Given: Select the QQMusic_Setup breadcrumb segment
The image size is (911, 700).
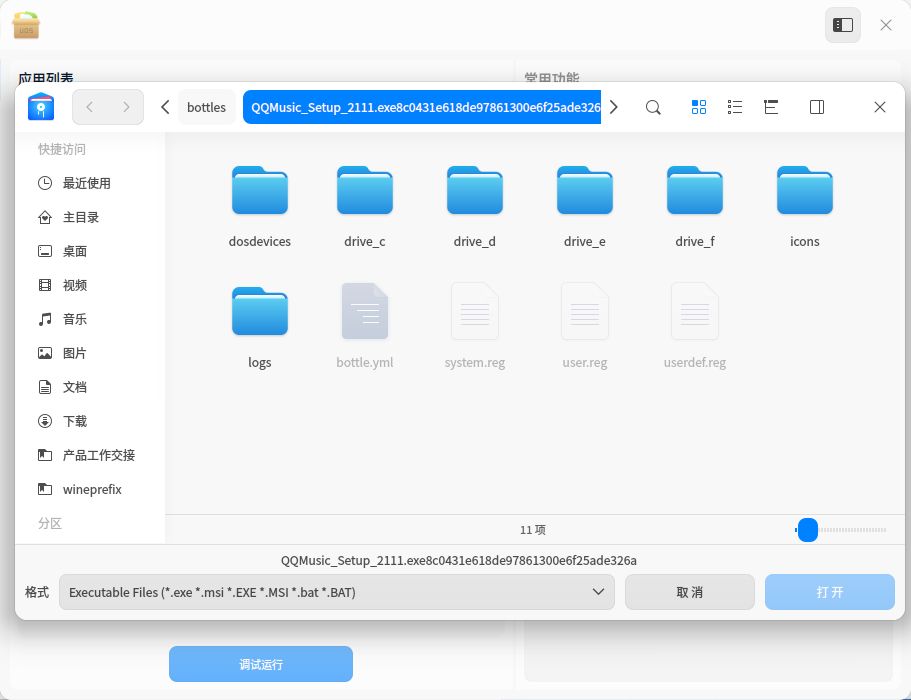Looking at the screenshot, I should [x=422, y=107].
